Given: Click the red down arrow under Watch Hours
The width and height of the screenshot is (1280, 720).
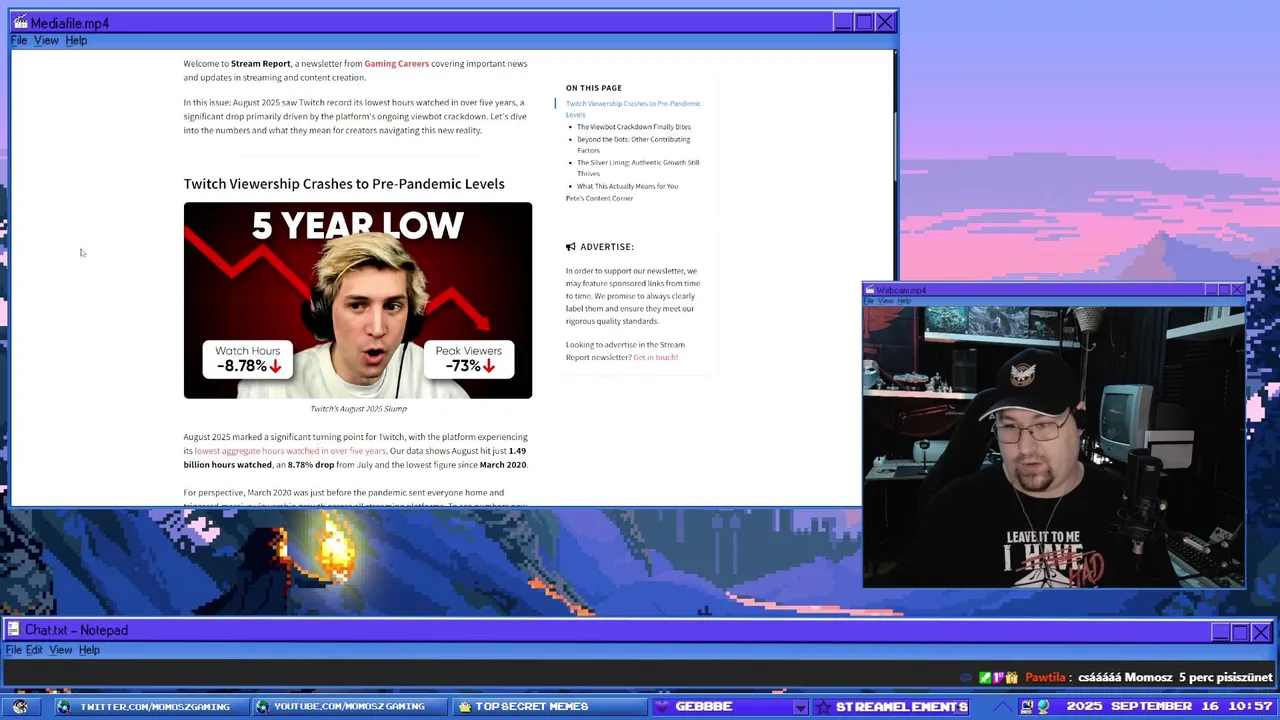Looking at the screenshot, I should 275,366.
